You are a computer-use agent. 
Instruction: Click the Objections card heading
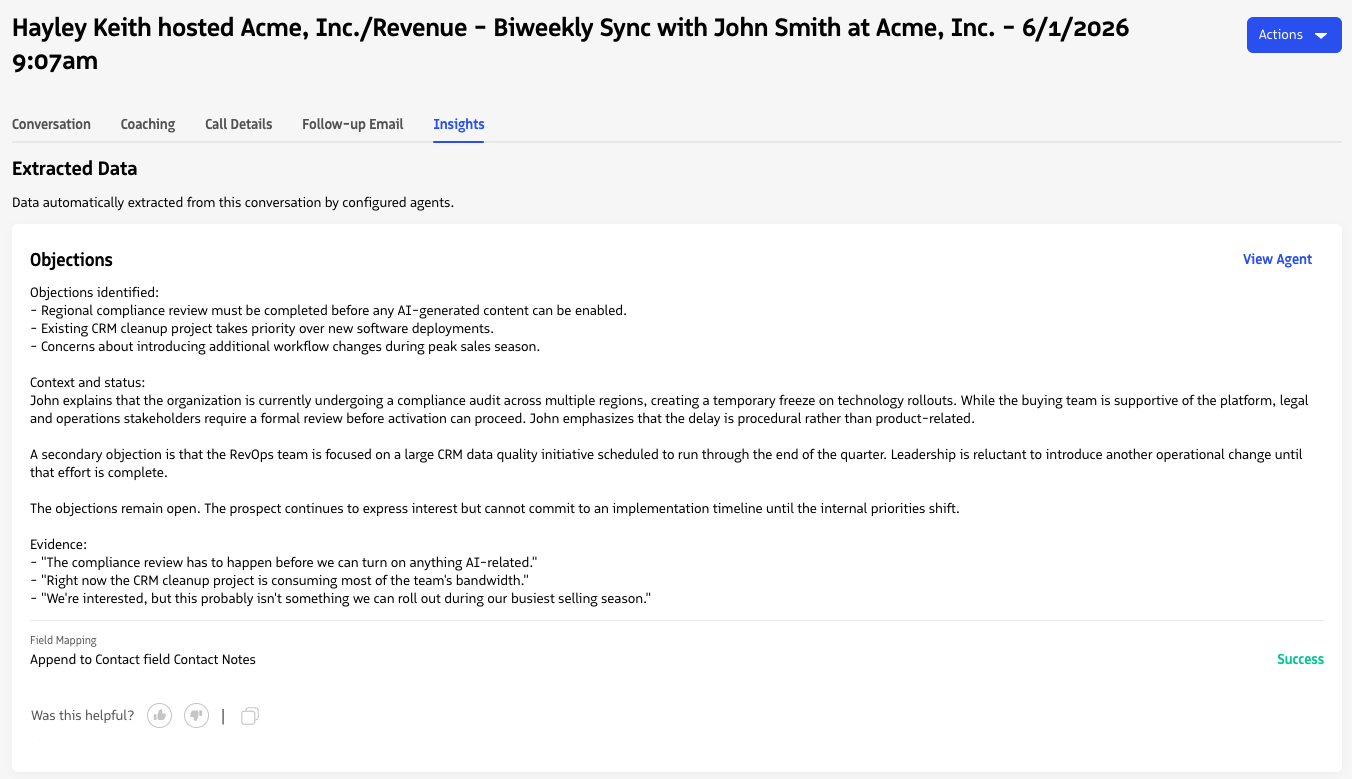pyautogui.click(x=71, y=260)
